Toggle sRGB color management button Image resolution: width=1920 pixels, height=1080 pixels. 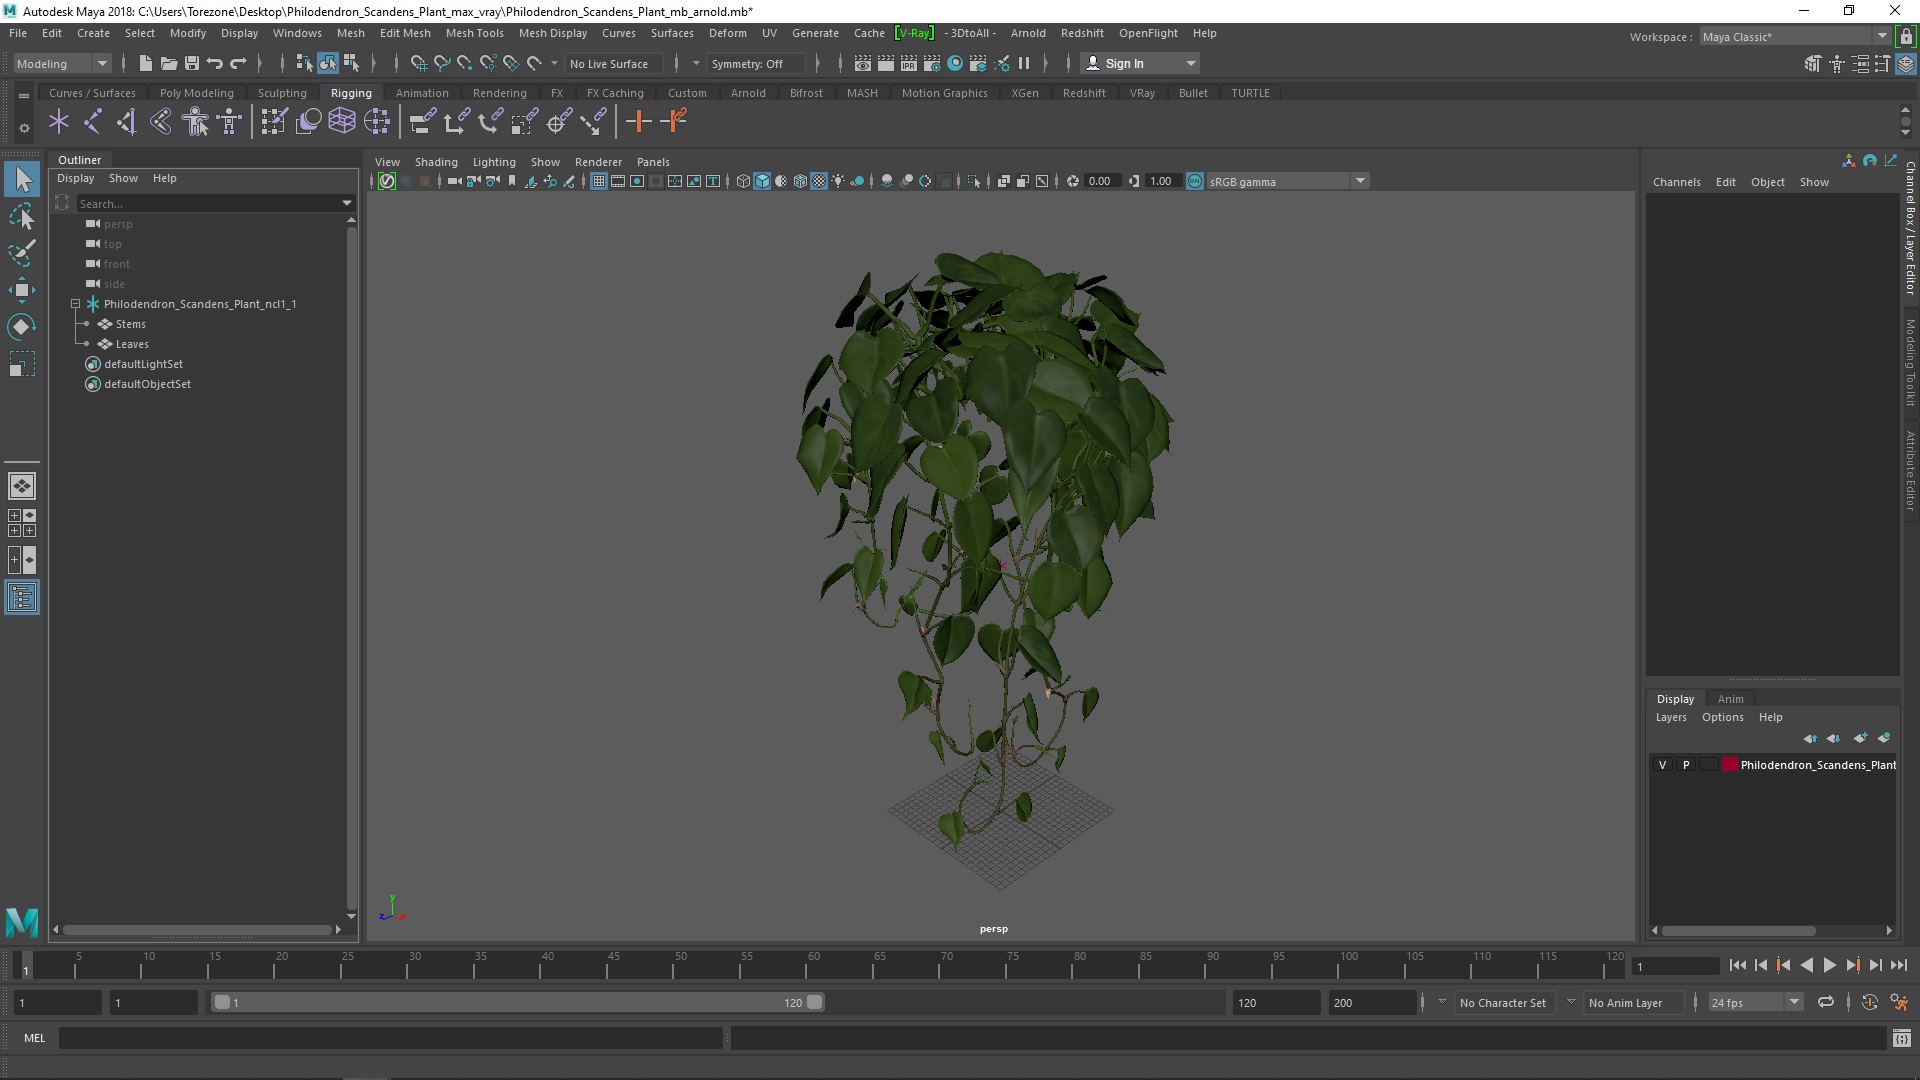pos(1195,181)
